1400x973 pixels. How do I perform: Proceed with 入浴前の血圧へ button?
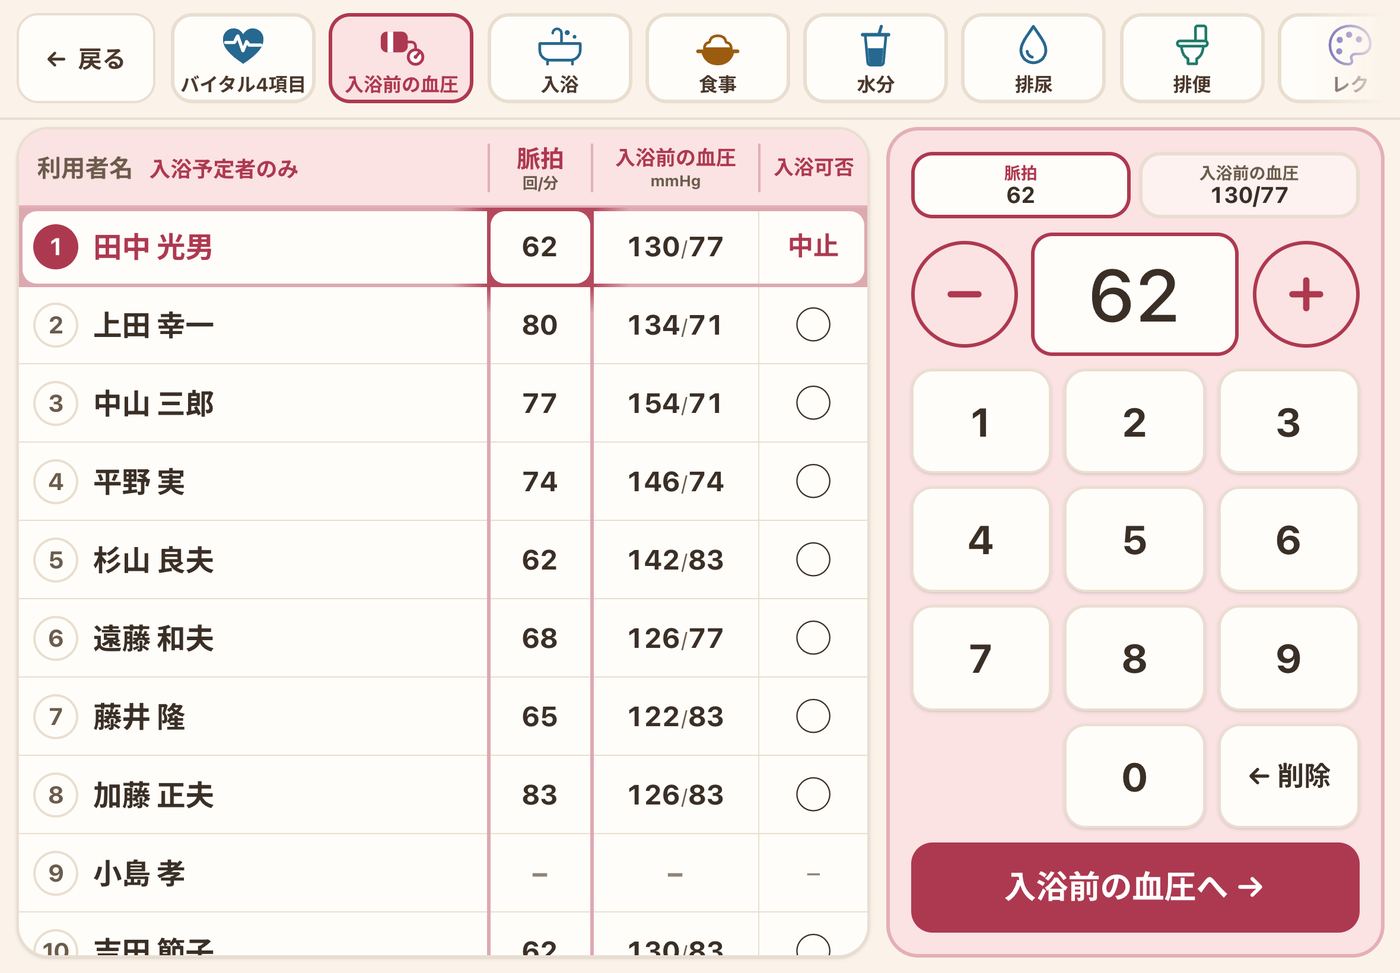tap(1135, 887)
